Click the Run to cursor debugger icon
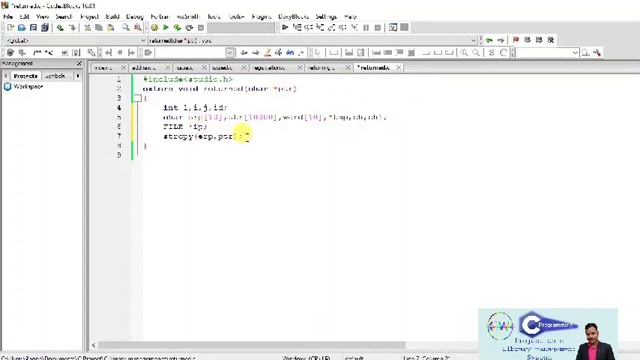 pyautogui.click(x=297, y=27)
